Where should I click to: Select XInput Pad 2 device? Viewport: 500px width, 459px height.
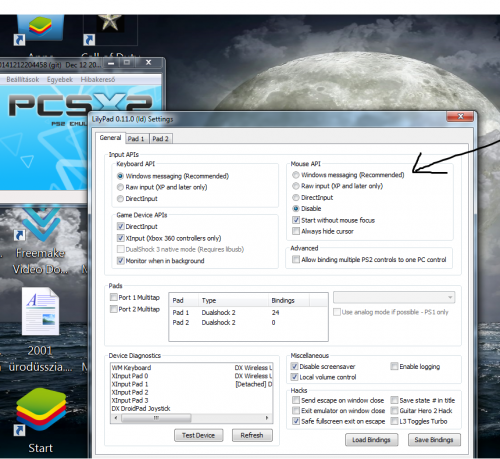(x=130, y=392)
